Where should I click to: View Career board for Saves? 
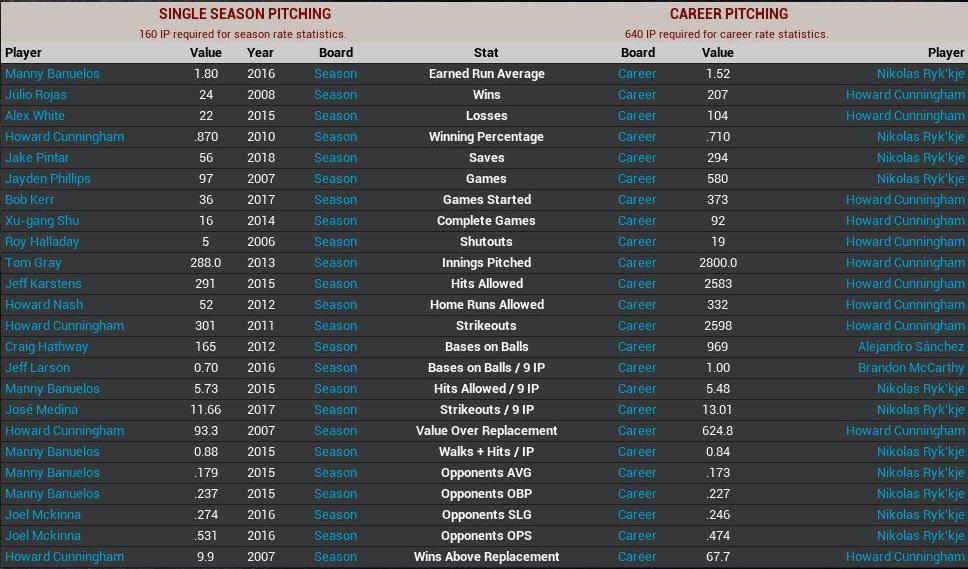637,158
